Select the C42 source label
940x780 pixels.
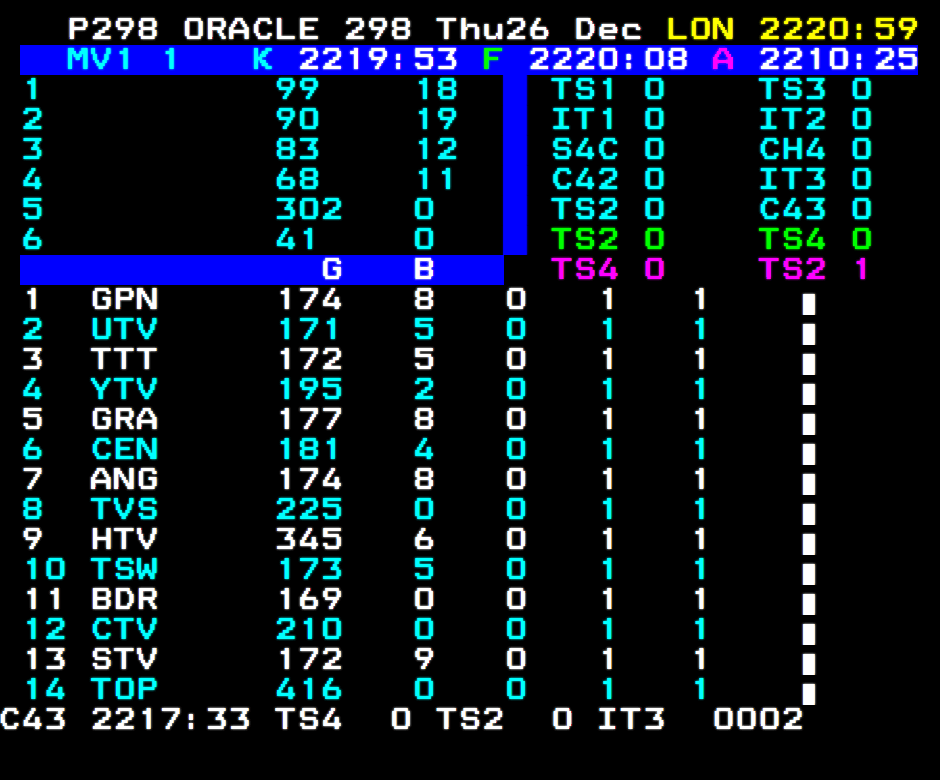point(585,179)
